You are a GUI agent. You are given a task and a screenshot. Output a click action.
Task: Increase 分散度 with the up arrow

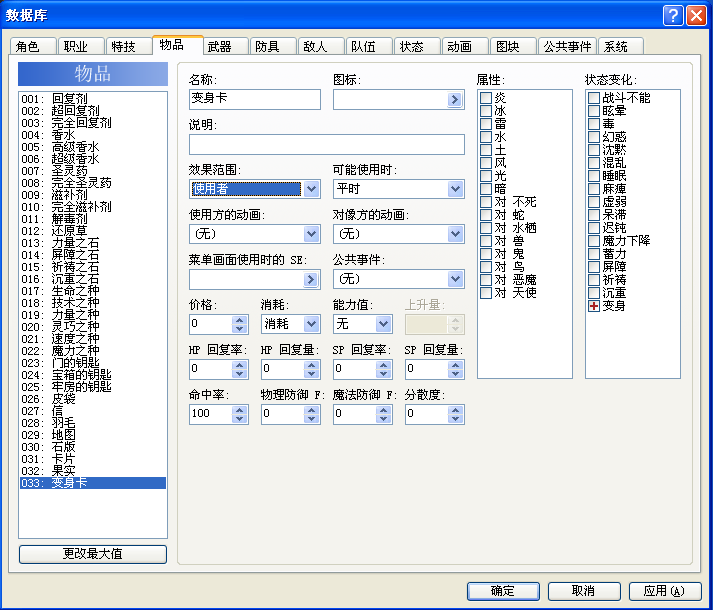(455, 410)
